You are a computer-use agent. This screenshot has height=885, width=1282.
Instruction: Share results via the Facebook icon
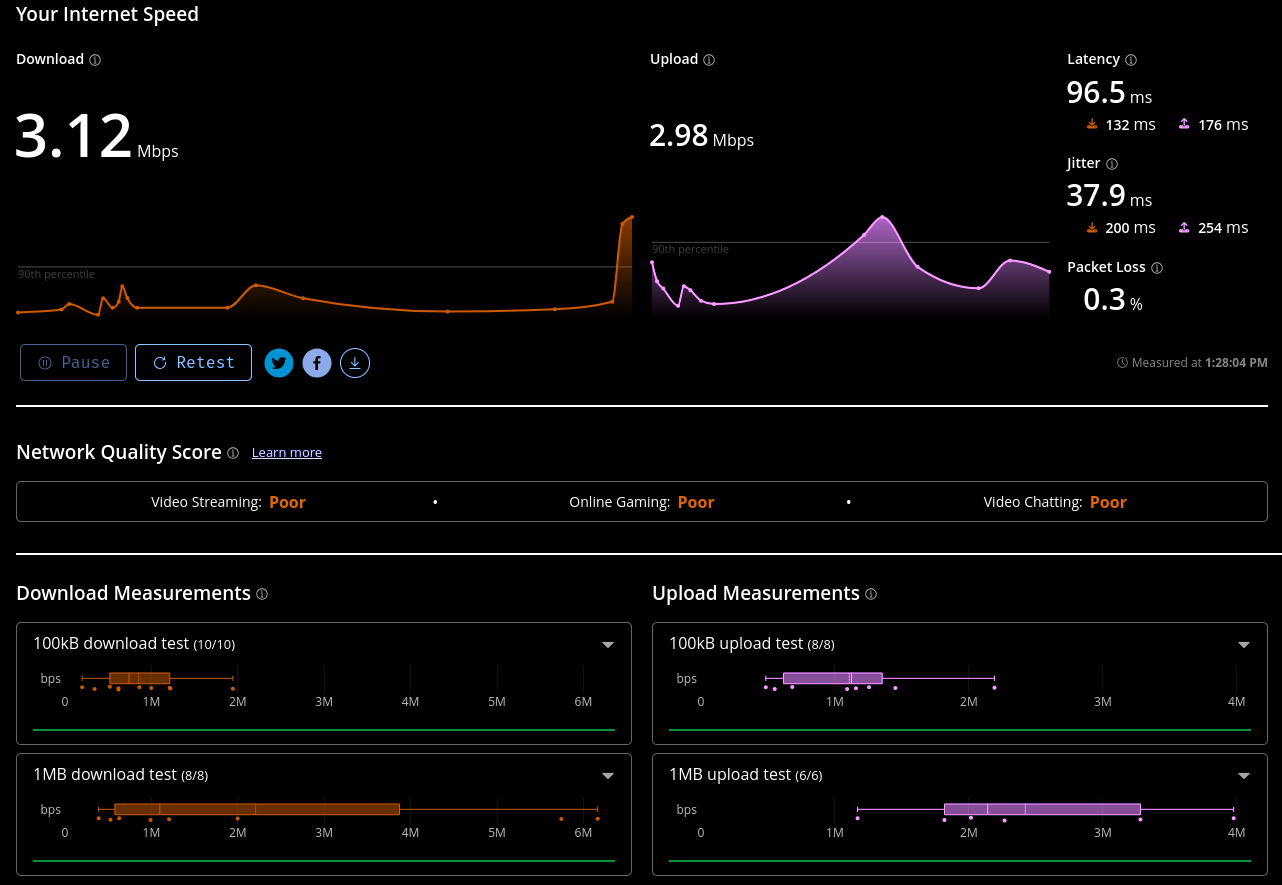(317, 363)
